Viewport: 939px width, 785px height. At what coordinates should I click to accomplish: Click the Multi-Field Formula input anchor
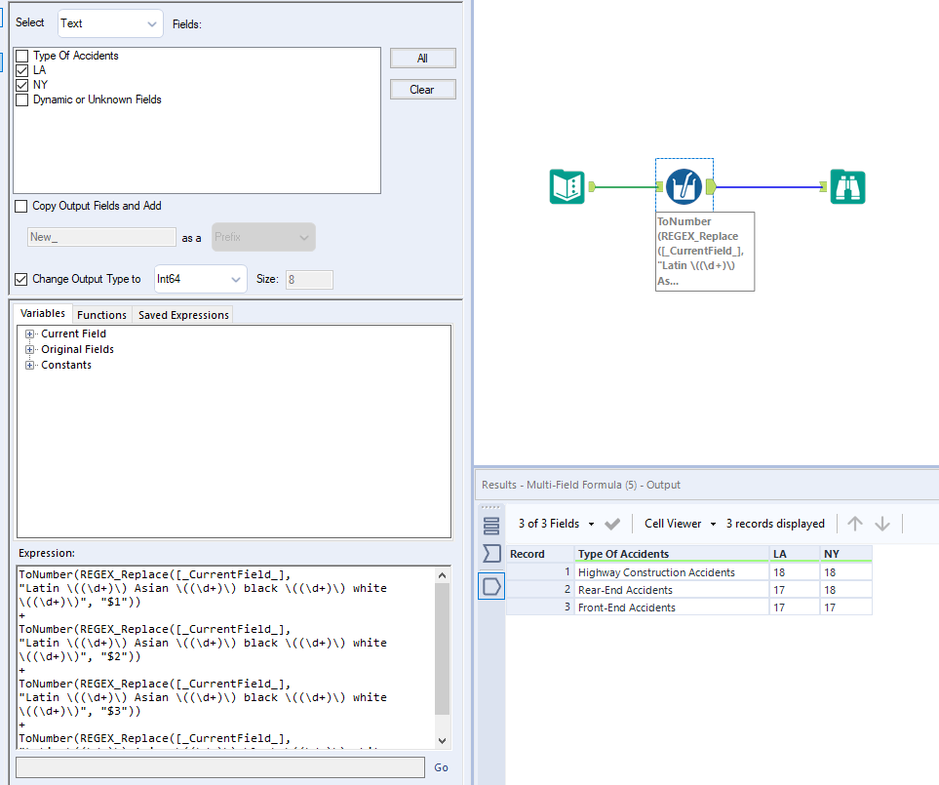pyautogui.click(x=660, y=187)
